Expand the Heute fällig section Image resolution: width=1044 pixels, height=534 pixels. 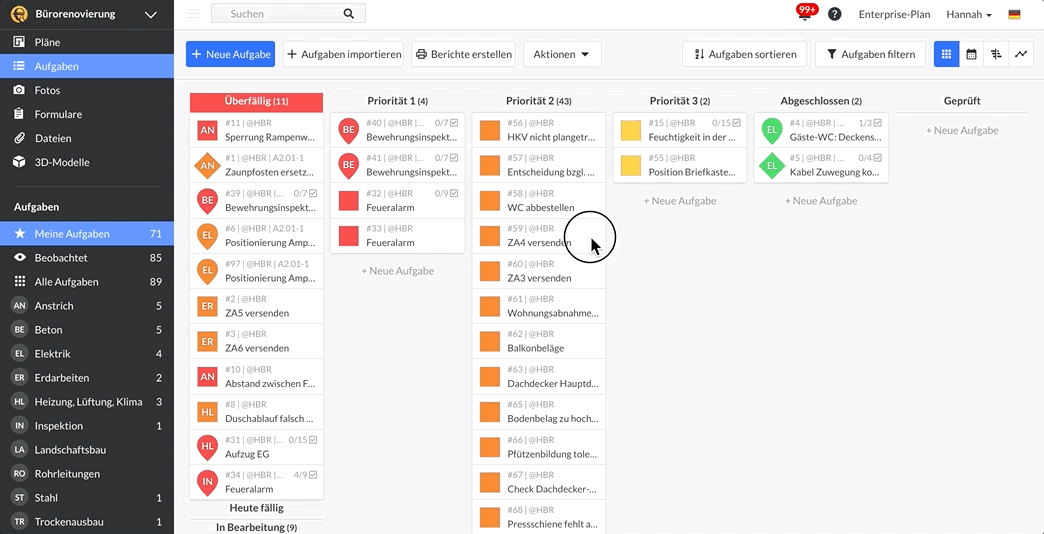click(256, 508)
